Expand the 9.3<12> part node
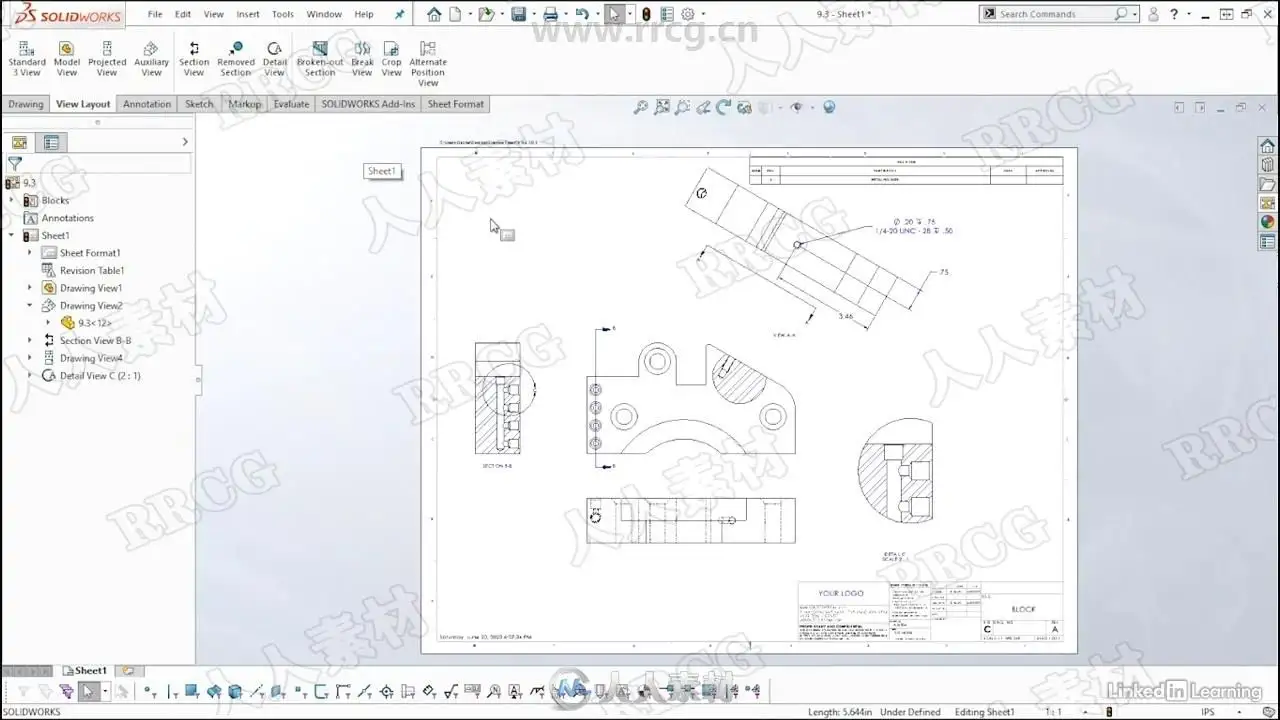This screenshot has width=1280, height=720. 48,323
